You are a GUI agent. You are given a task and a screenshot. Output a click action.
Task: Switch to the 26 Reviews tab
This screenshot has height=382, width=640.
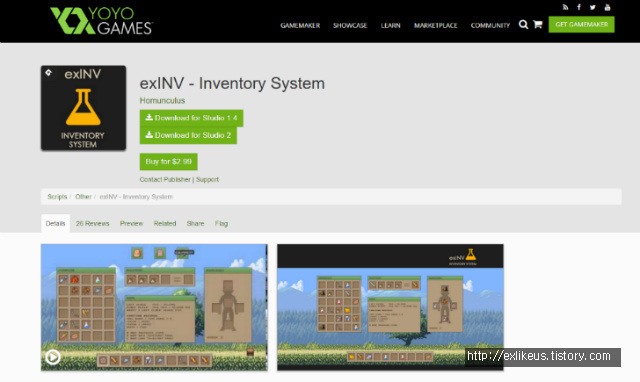point(93,224)
